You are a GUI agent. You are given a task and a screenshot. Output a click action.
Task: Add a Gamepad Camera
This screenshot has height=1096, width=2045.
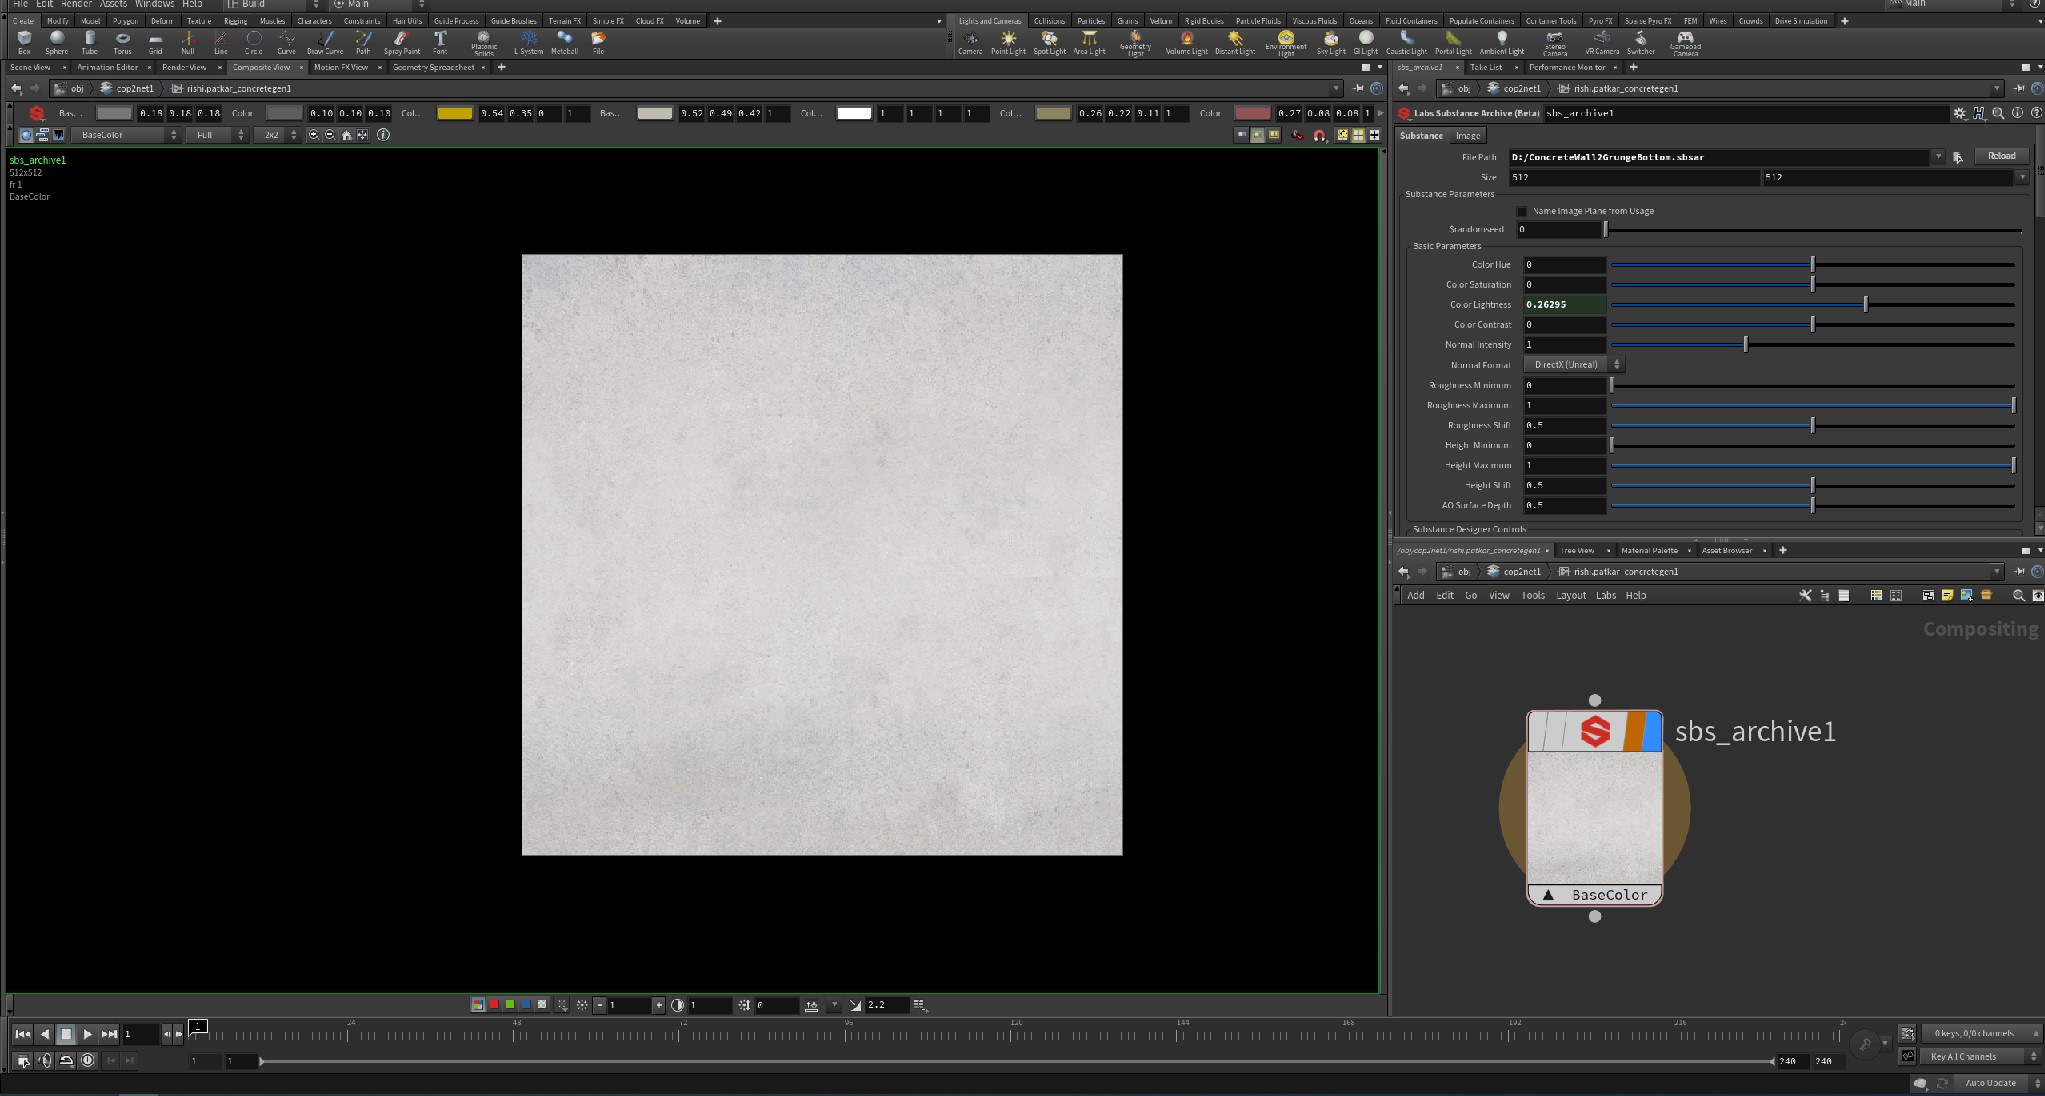coord(1685,43)
